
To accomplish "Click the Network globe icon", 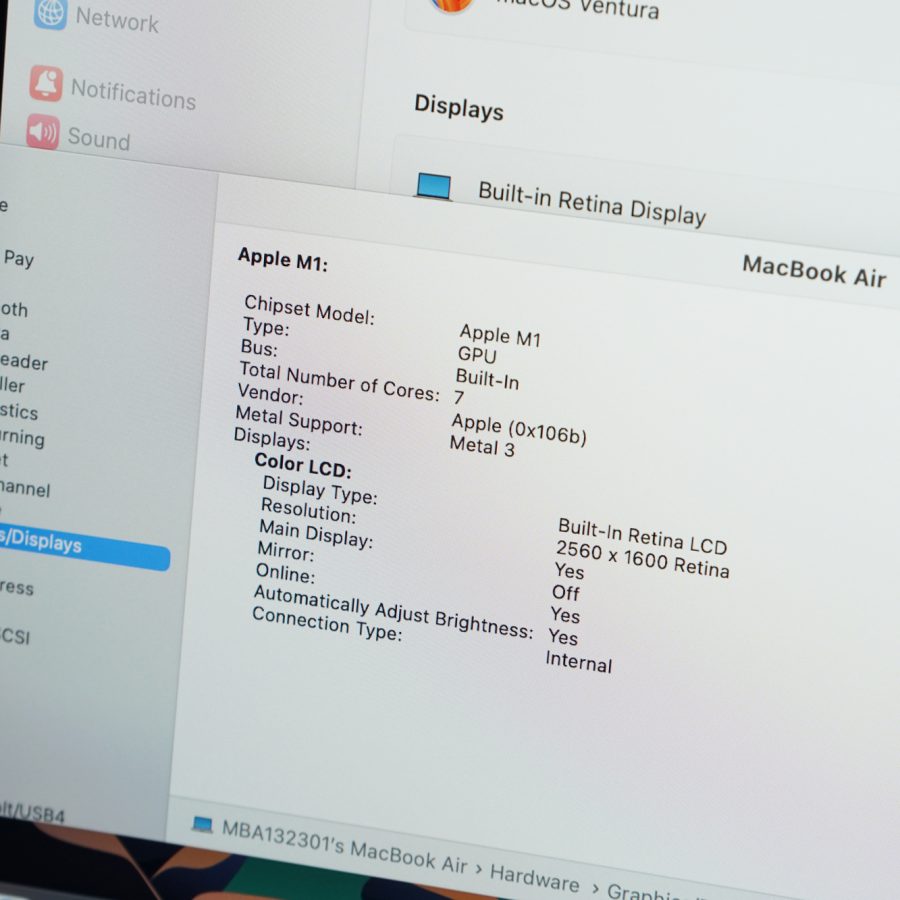I will [50, 13].
